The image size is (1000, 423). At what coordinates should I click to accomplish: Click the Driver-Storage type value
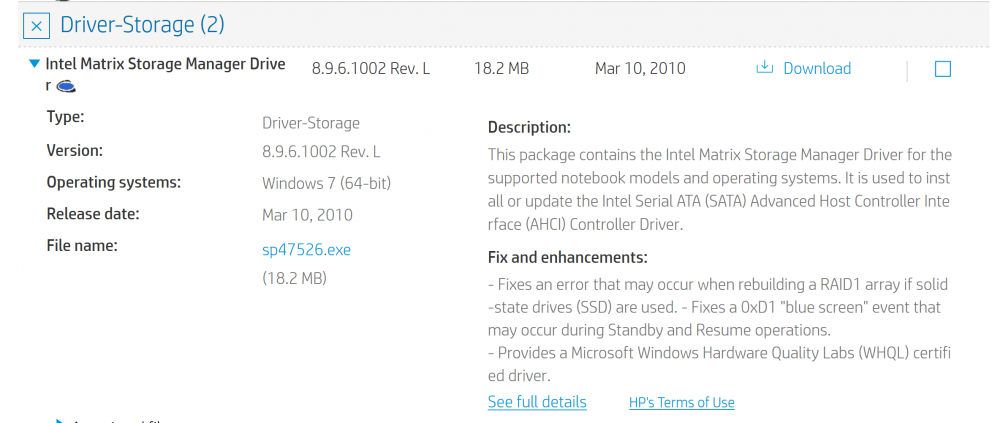311,123
